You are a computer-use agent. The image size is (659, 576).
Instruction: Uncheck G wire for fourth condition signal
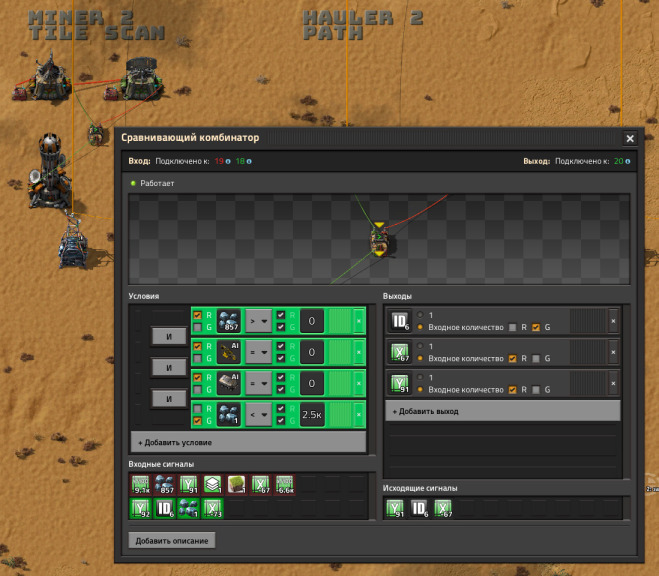pyautogui.click(x=198, y=421)
